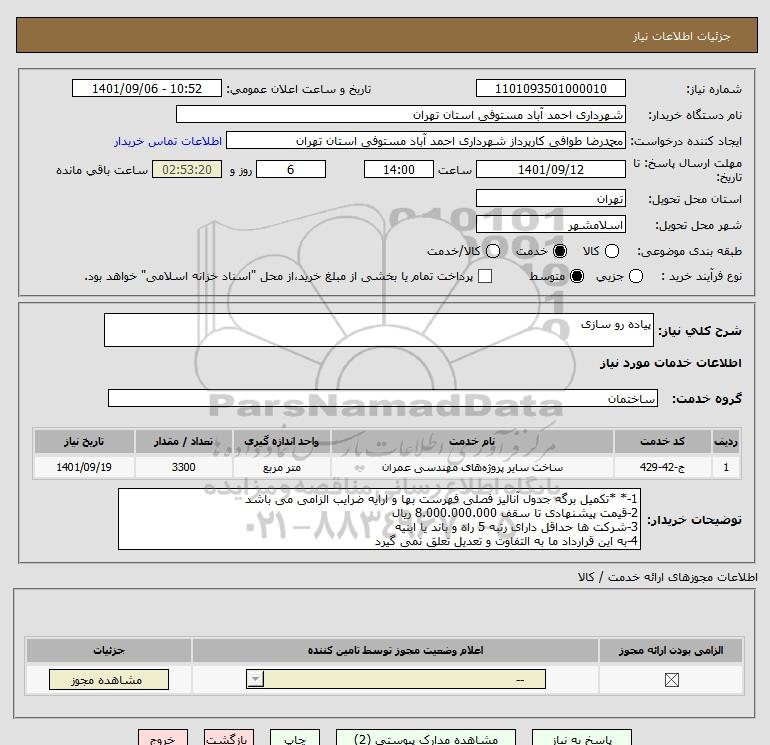Open اطلاعات تماس خریدار contact link

[168, 141]
